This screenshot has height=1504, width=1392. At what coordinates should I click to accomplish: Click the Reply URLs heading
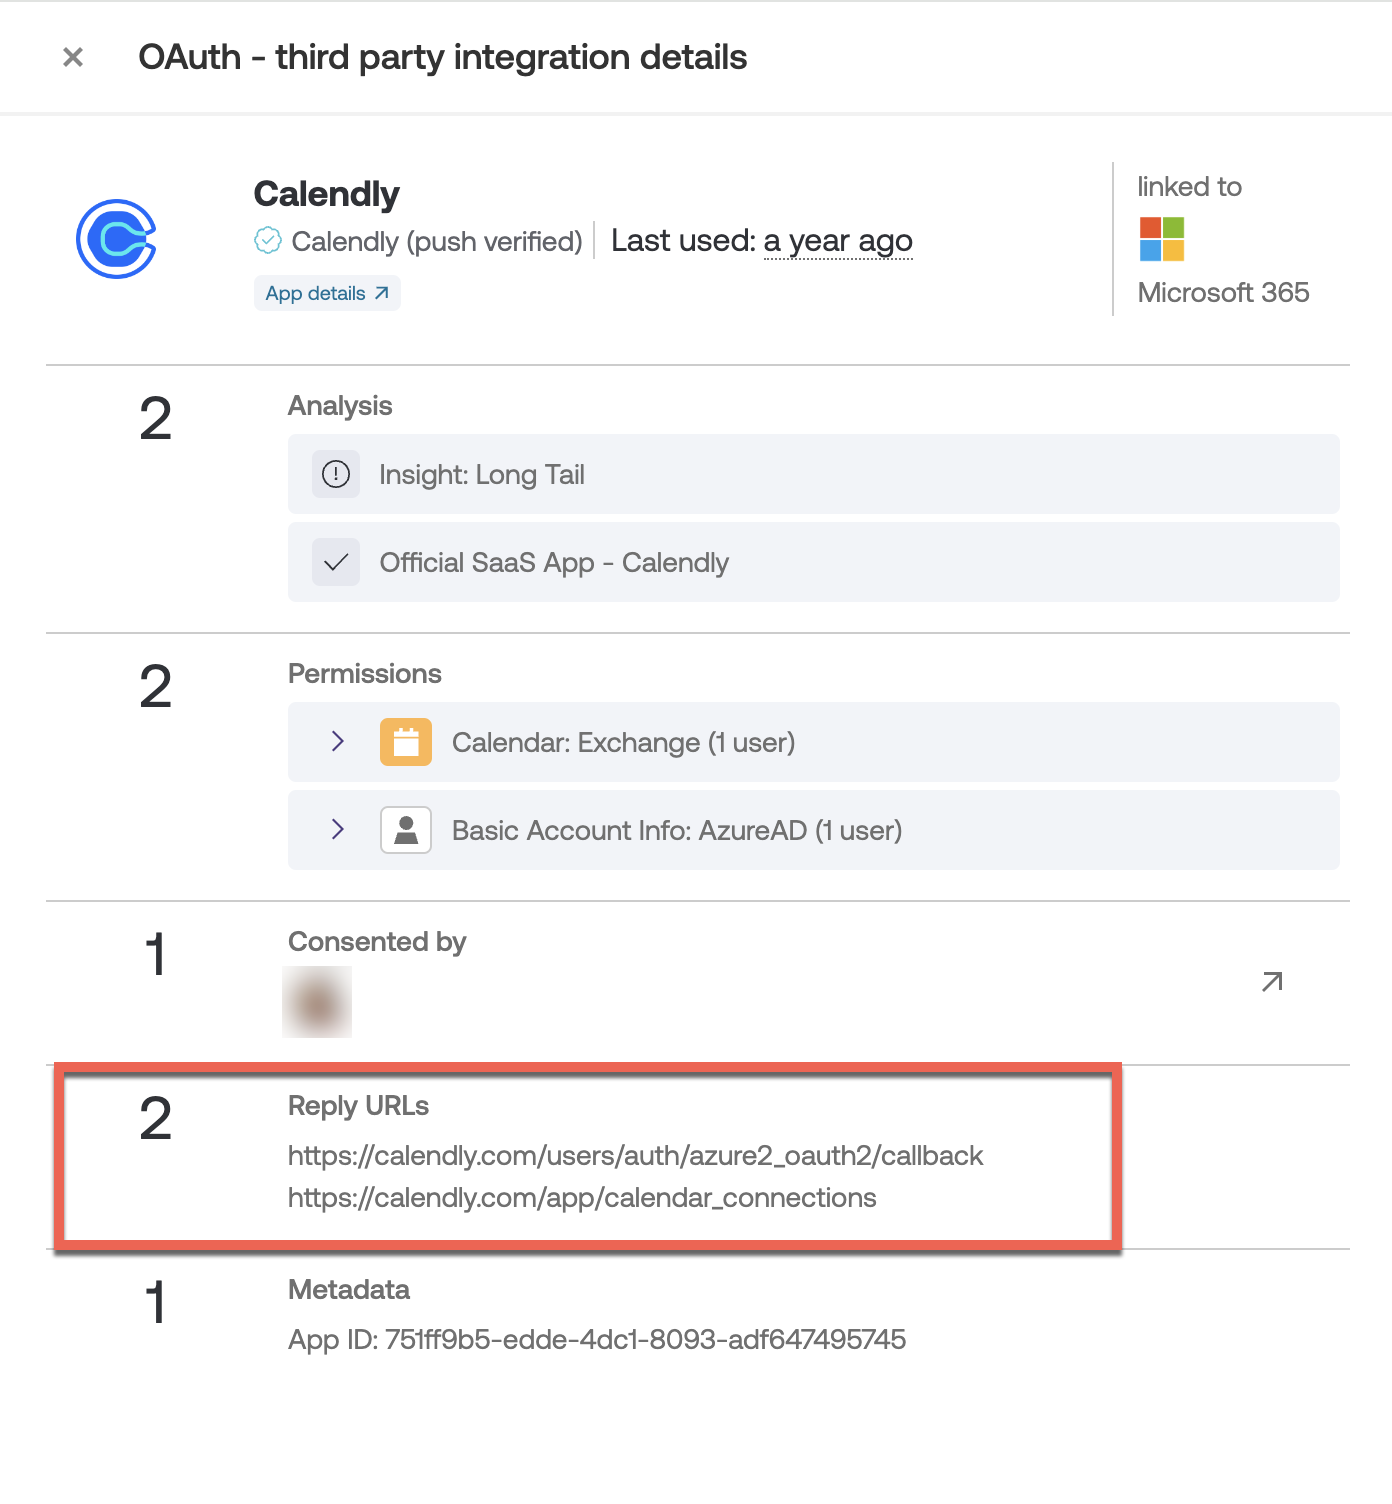click(358, 1106)
